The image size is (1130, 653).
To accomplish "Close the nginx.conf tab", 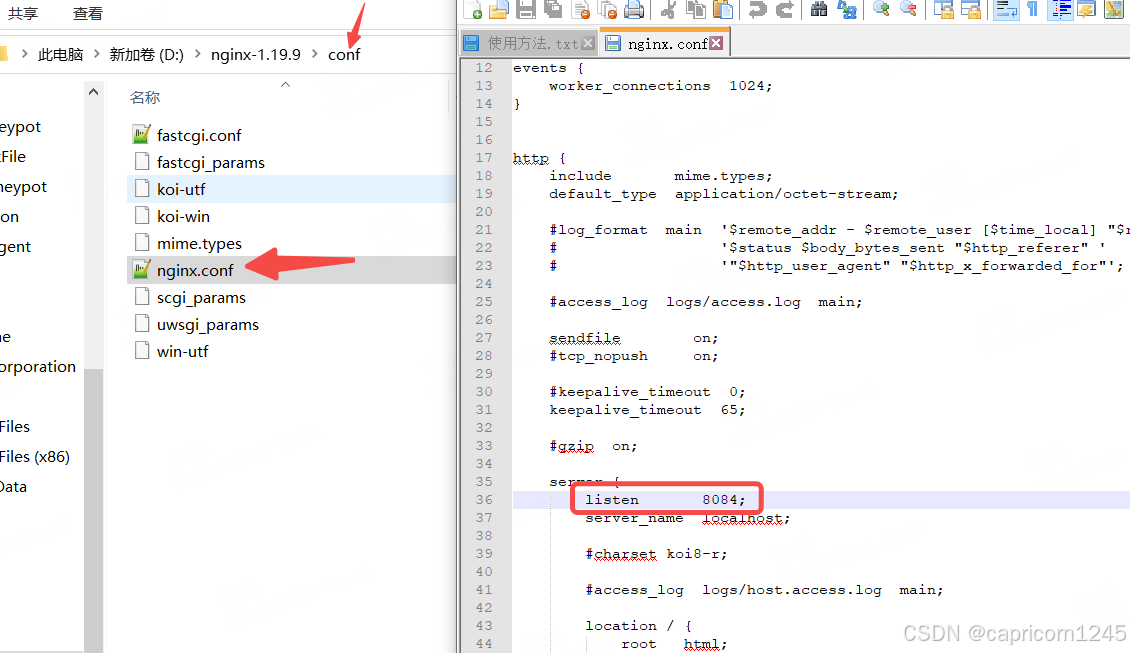I will [716, 43].
